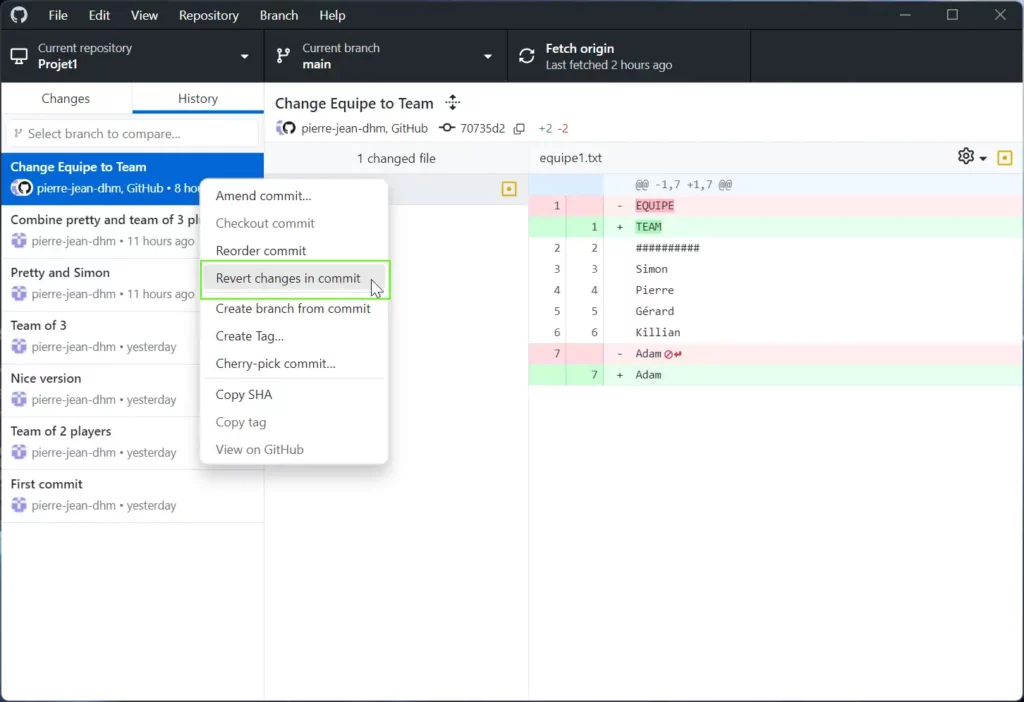
Task: Click the Gérard line in the diff
Action: 776,311
